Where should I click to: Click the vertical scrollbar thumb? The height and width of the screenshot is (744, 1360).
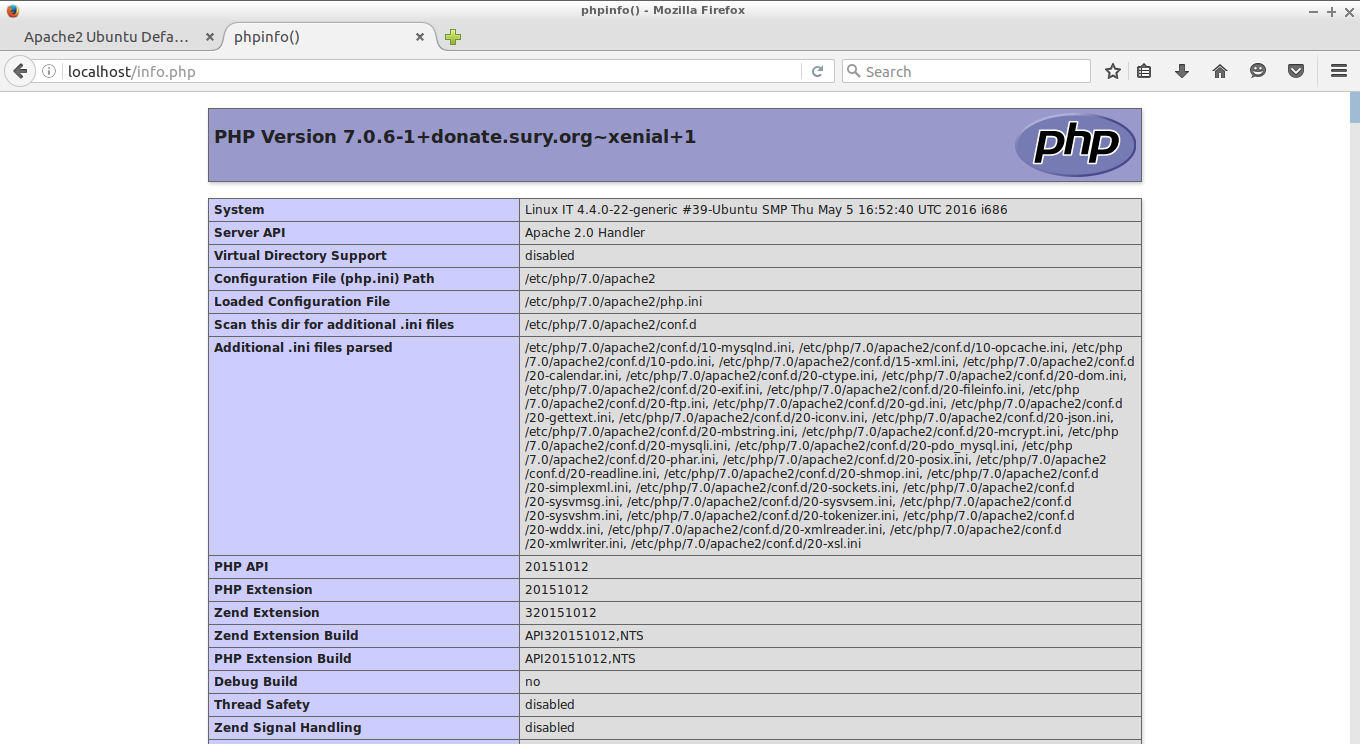click(x=1354, y=107)
